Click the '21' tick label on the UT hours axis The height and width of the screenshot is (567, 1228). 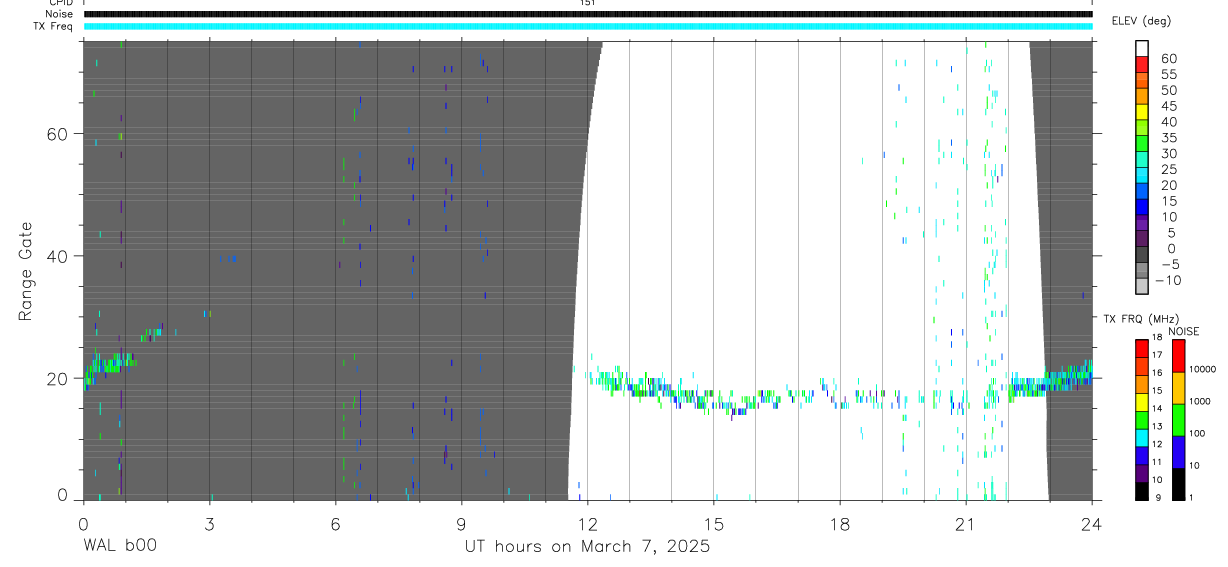(965, 523)
